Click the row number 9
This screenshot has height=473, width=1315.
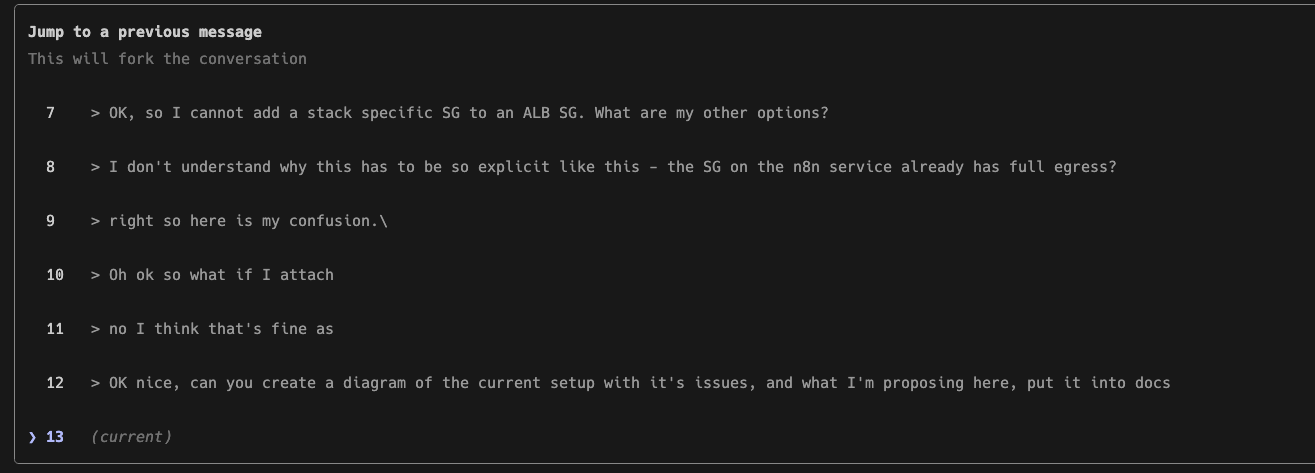51,221
